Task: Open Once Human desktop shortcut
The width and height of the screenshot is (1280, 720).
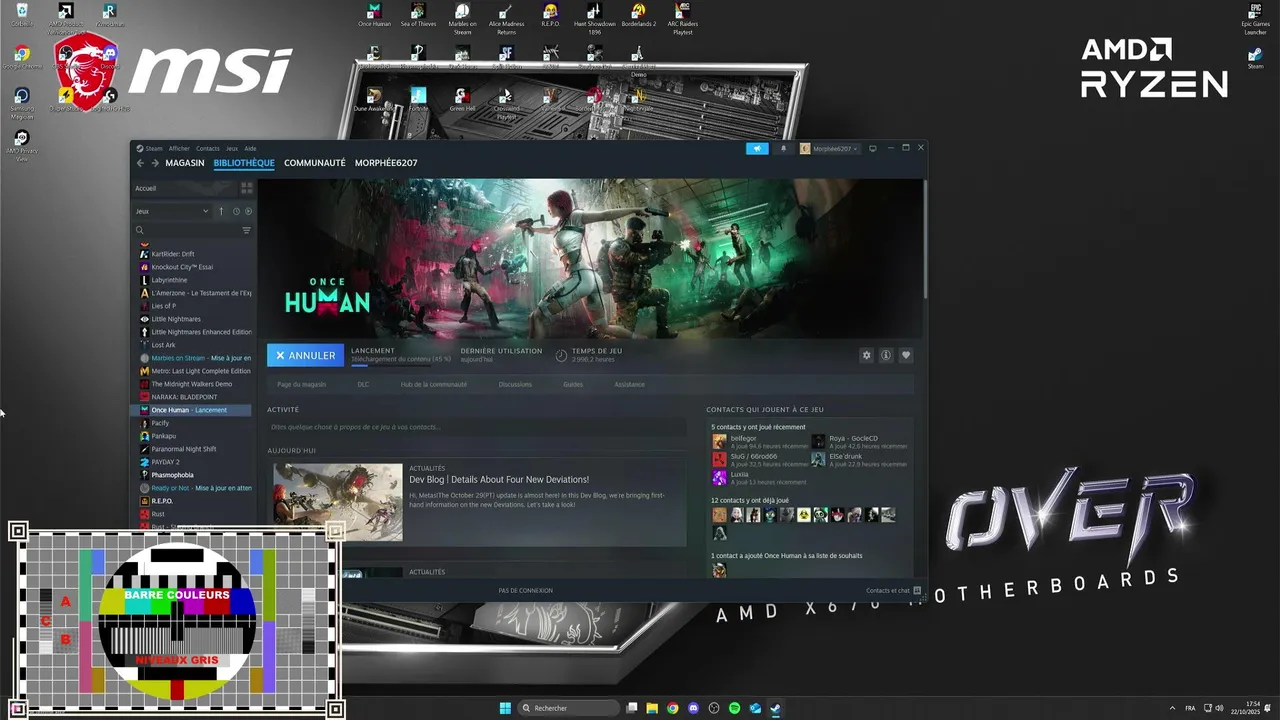Action: pos(374,16)
